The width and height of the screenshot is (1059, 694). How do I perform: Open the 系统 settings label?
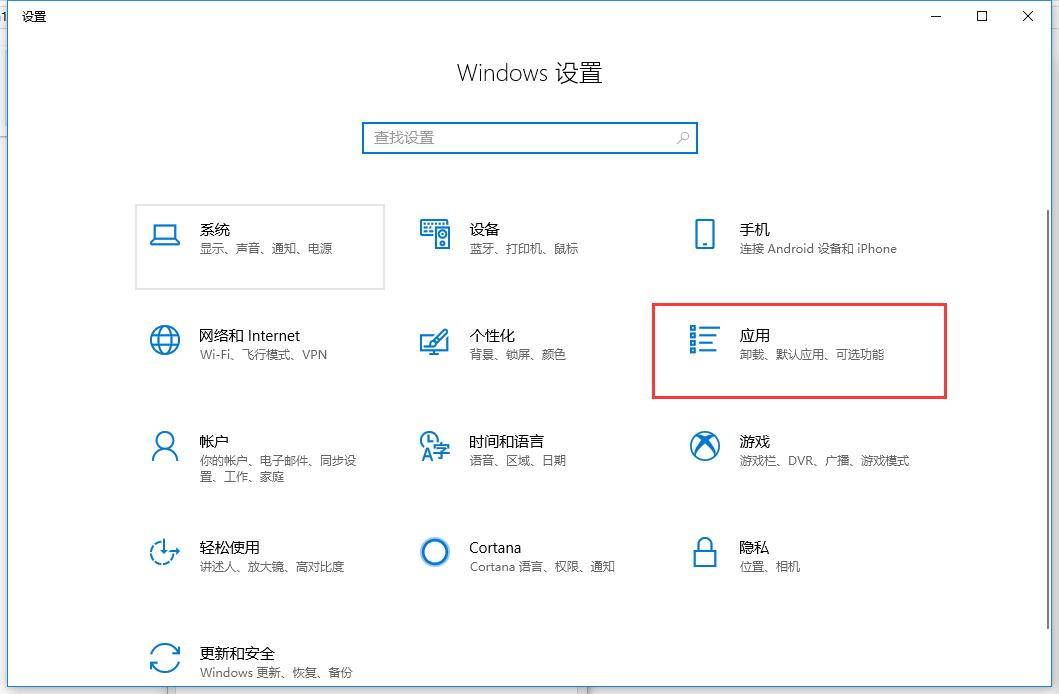pos(214,230)
